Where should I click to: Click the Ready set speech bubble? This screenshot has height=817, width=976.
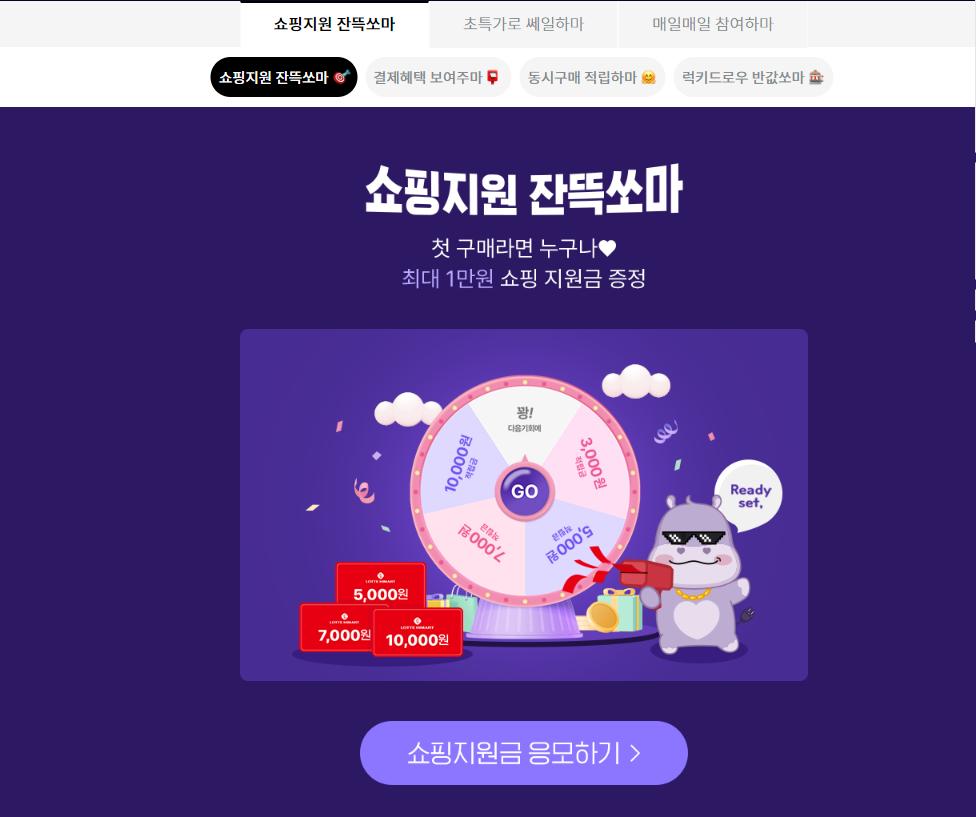[x=749, y=495]
